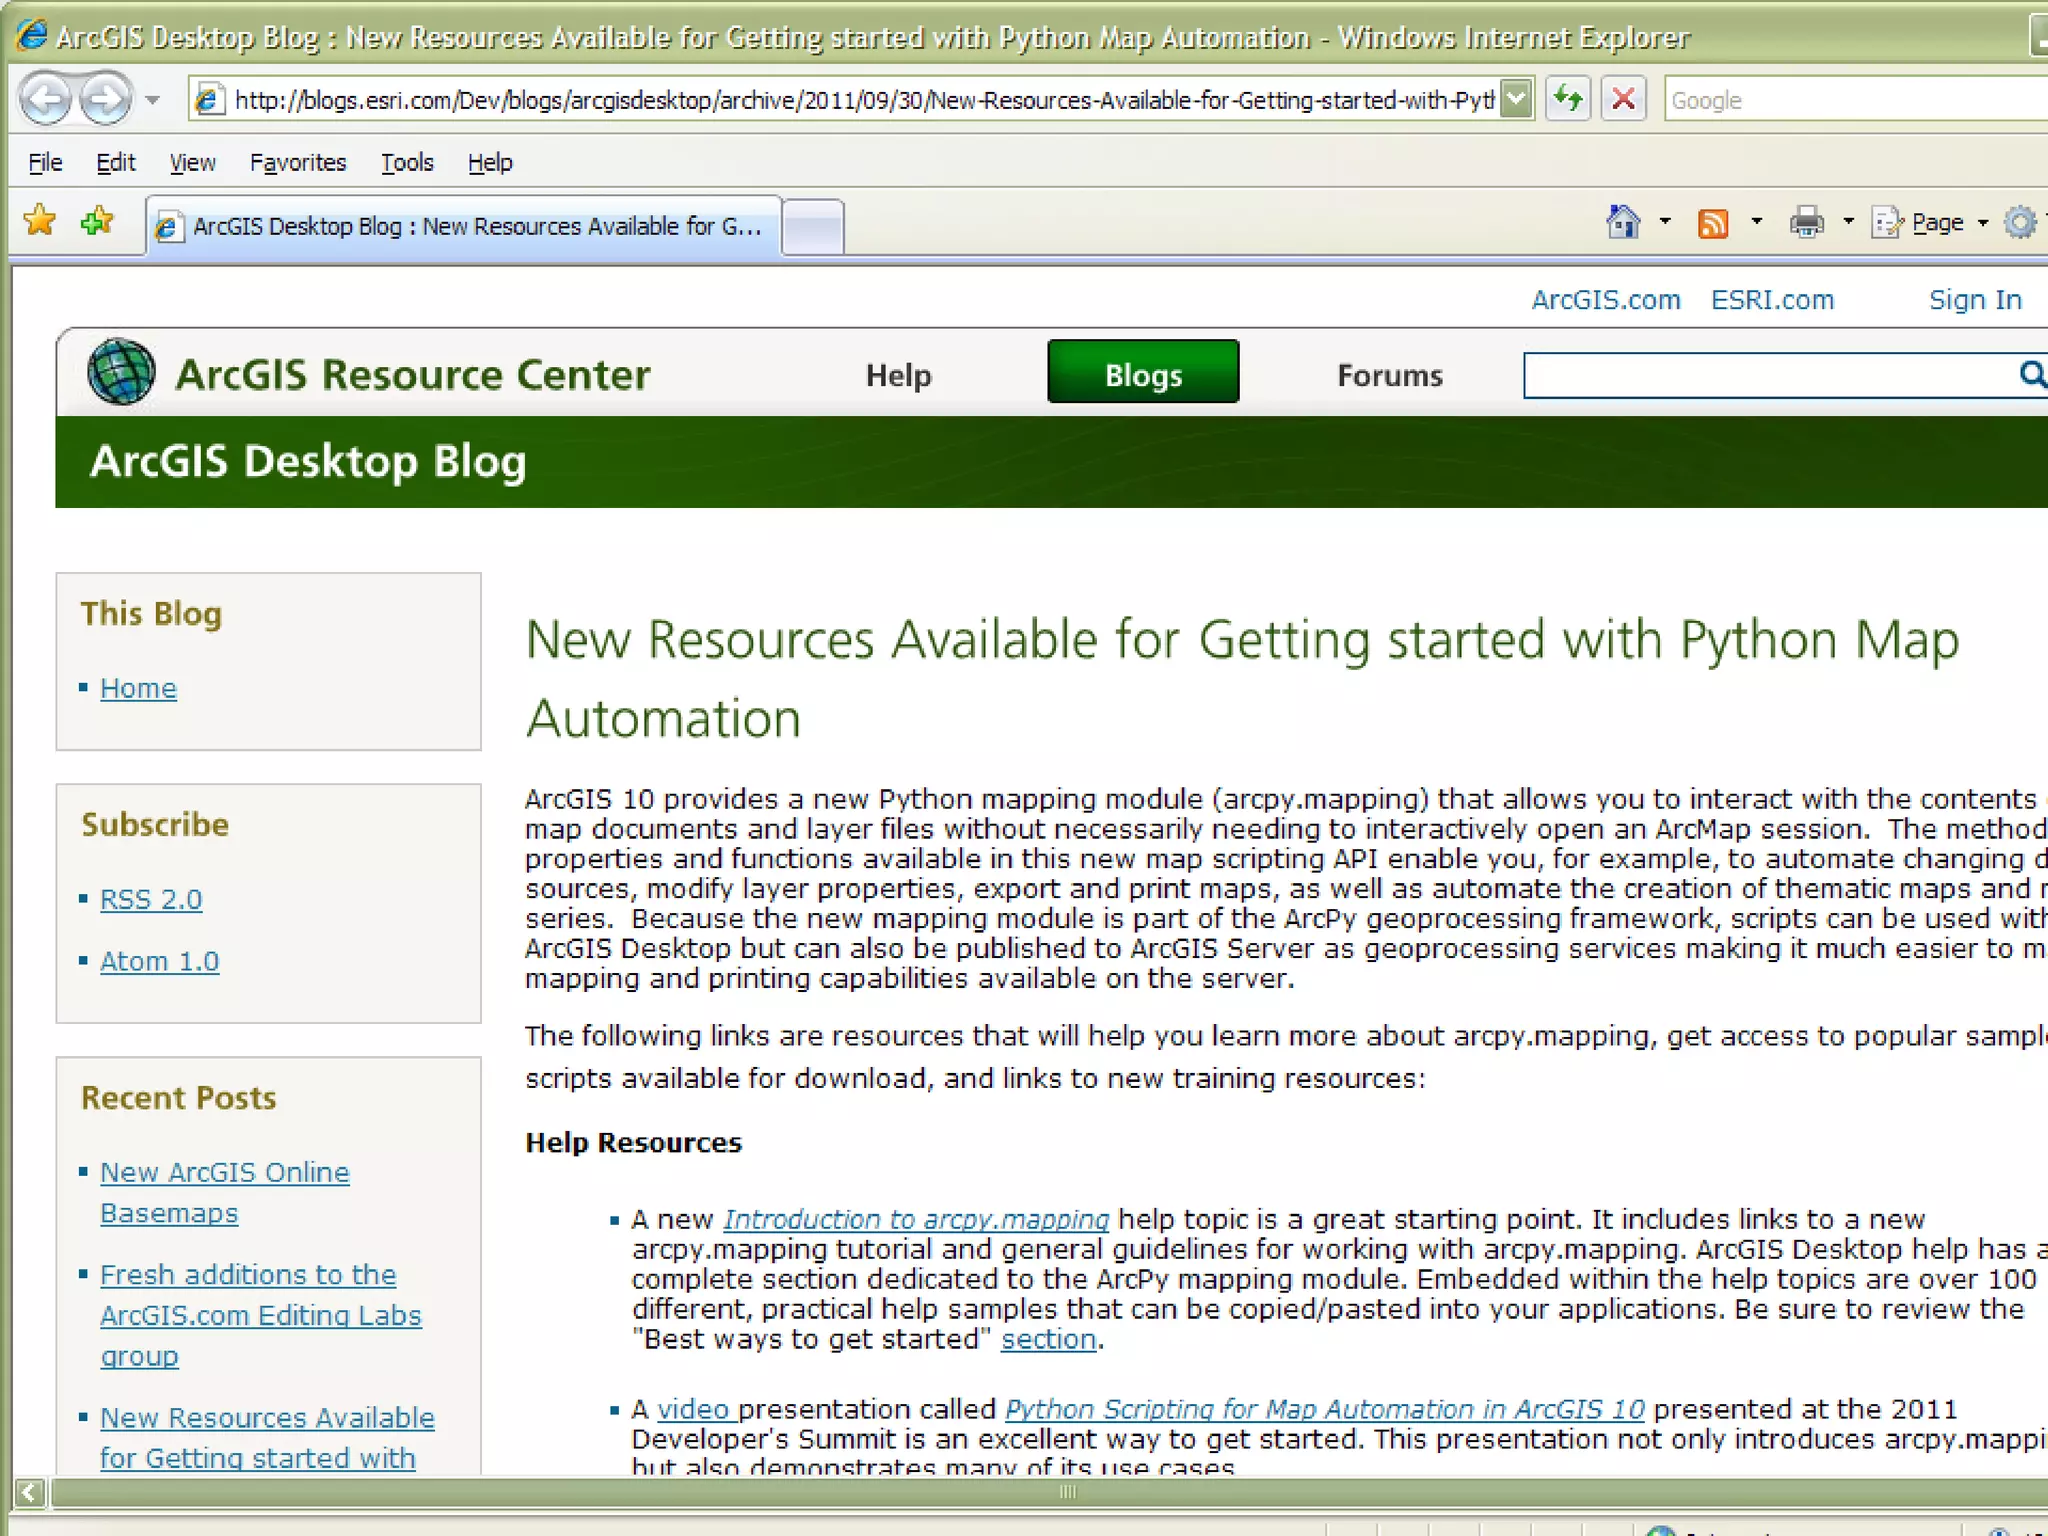Image resolution: width=2048 pixels, height=1536 pixels.
Task: Open Favorites Center star icon
Action: point(40,221)
